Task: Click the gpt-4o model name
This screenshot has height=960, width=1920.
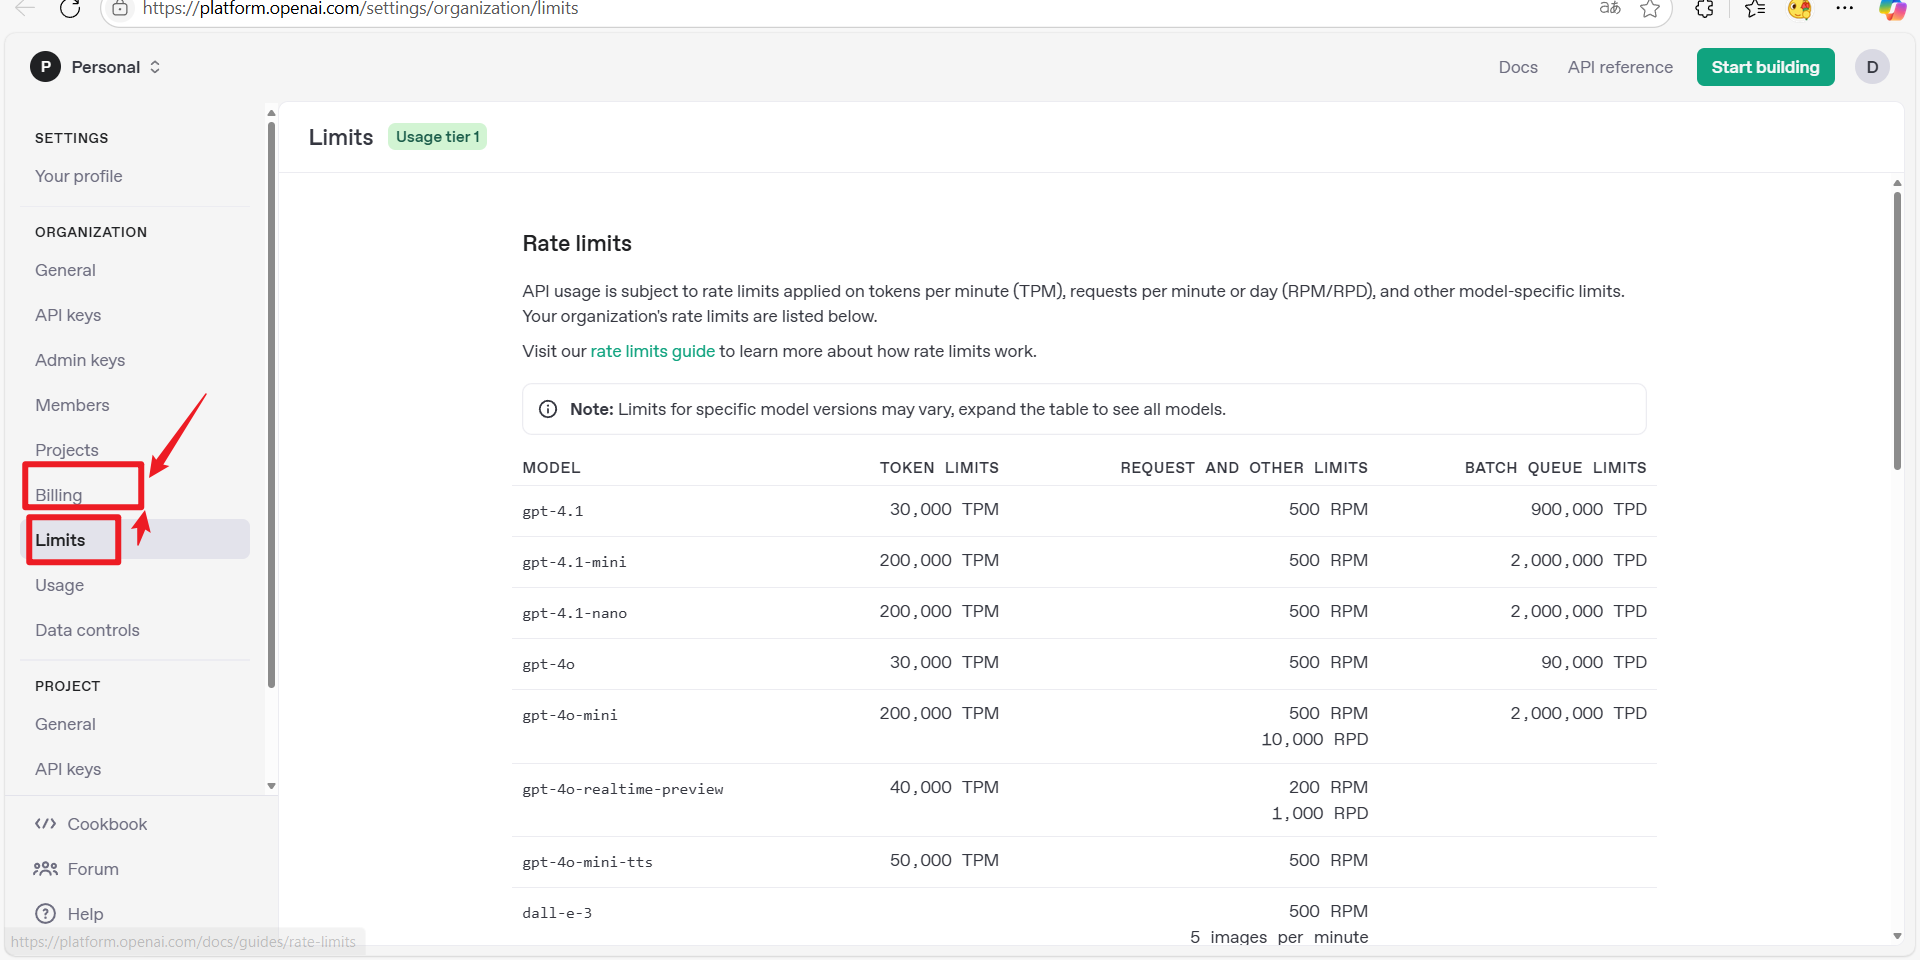Action: [548, 664]
